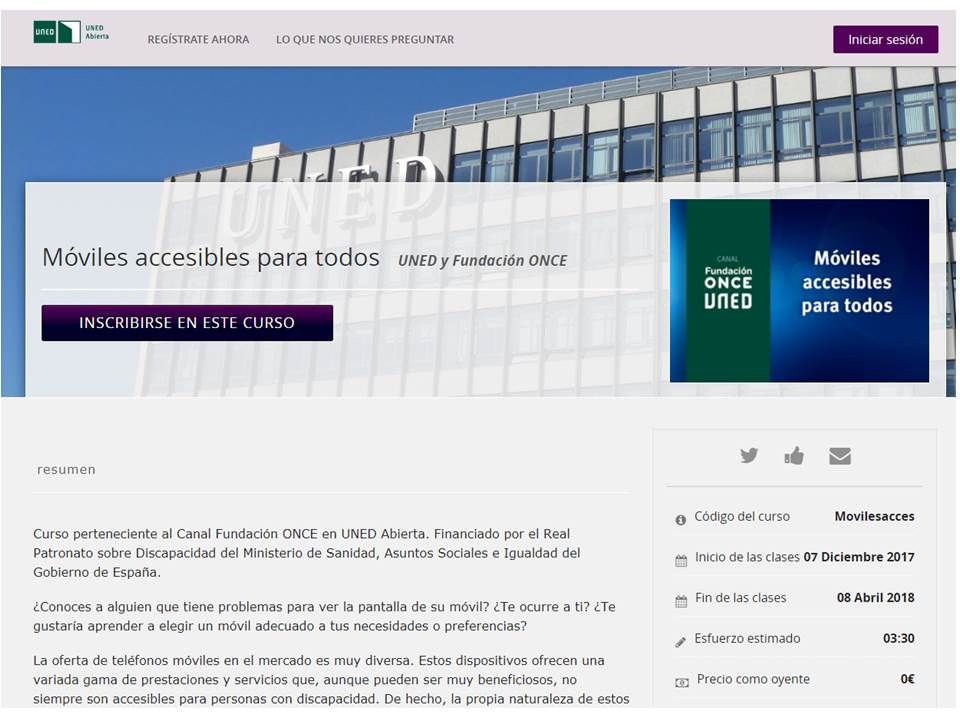Share the course by email envelope icon
Viewport: 960px width, 720px height.
840,457
